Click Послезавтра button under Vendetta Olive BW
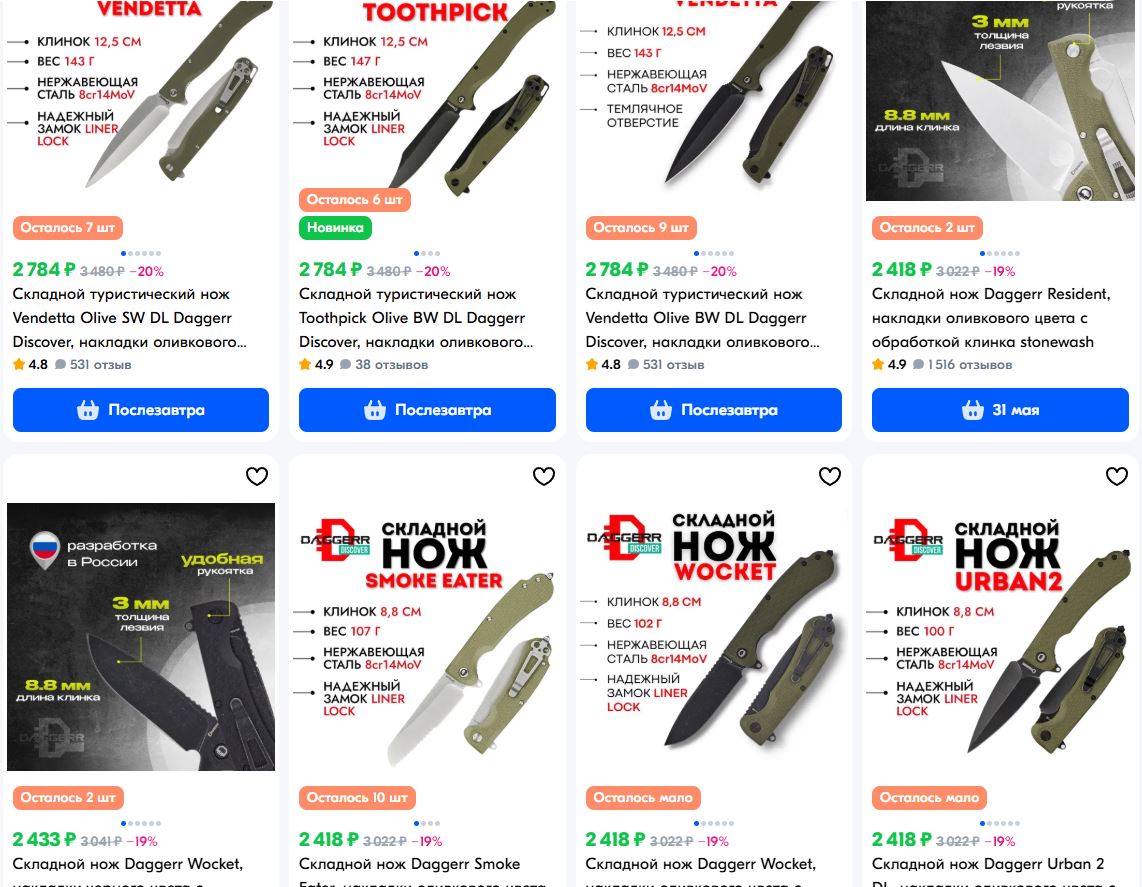Screen dimensions: 1142x887 714,410
